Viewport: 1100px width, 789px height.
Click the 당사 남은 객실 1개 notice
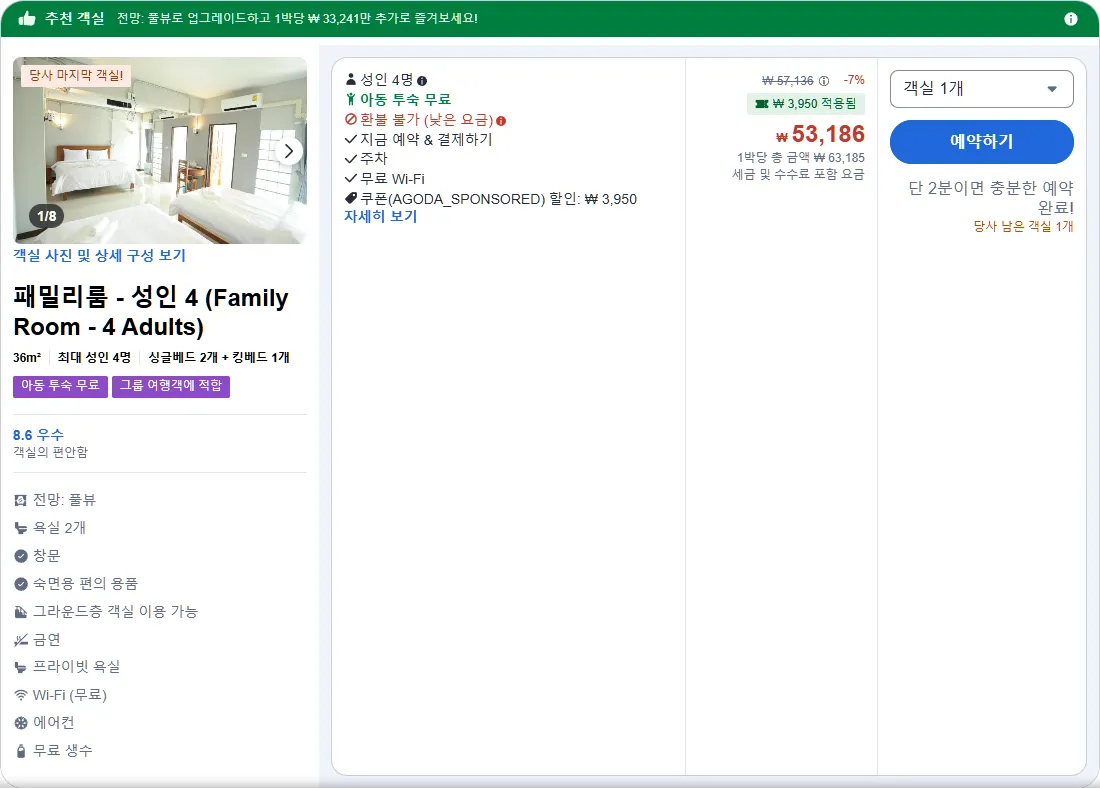click(1024, 227)
